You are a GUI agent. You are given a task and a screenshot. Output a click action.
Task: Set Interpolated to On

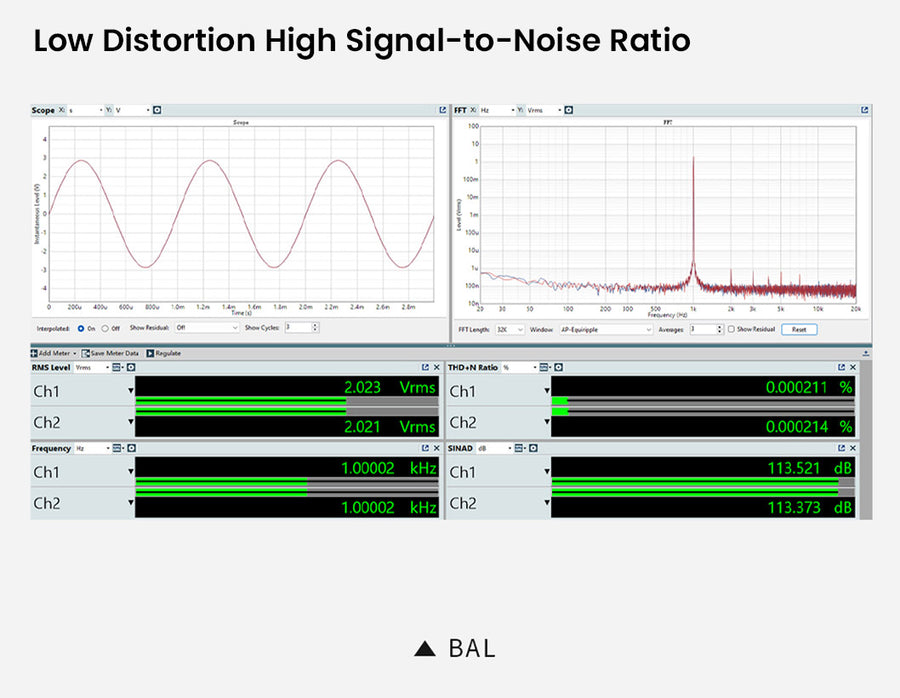(x=81, y=327)
